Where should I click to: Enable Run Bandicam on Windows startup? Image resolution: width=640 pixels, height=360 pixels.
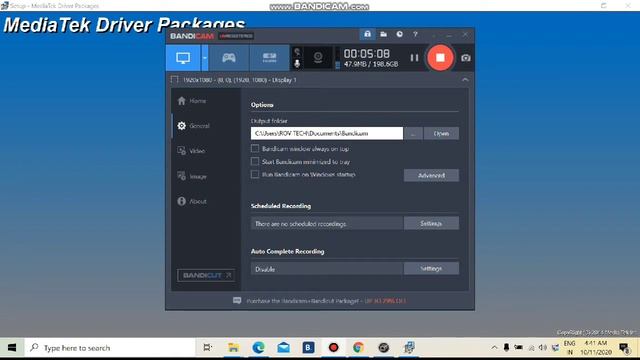pyautogui.click(x=255, y=174)
